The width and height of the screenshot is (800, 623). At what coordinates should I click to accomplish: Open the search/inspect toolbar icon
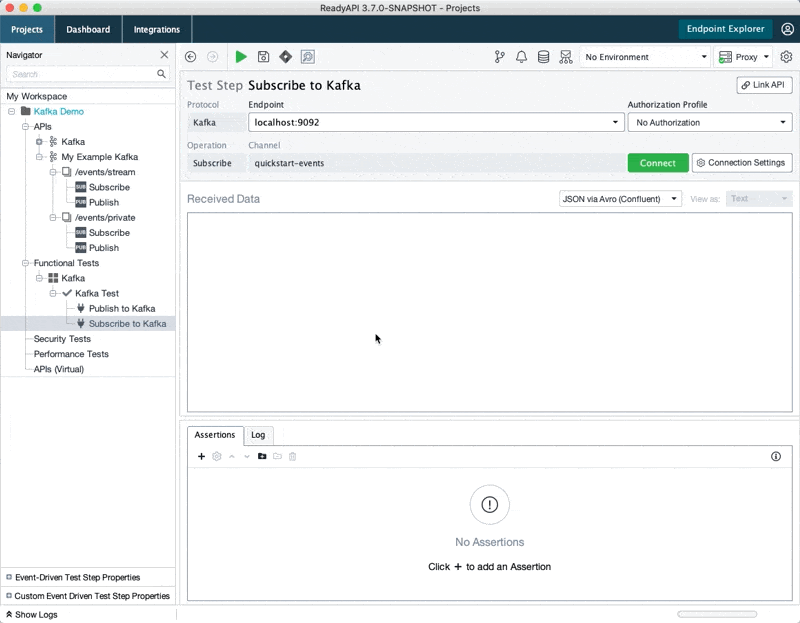point(308,57)
